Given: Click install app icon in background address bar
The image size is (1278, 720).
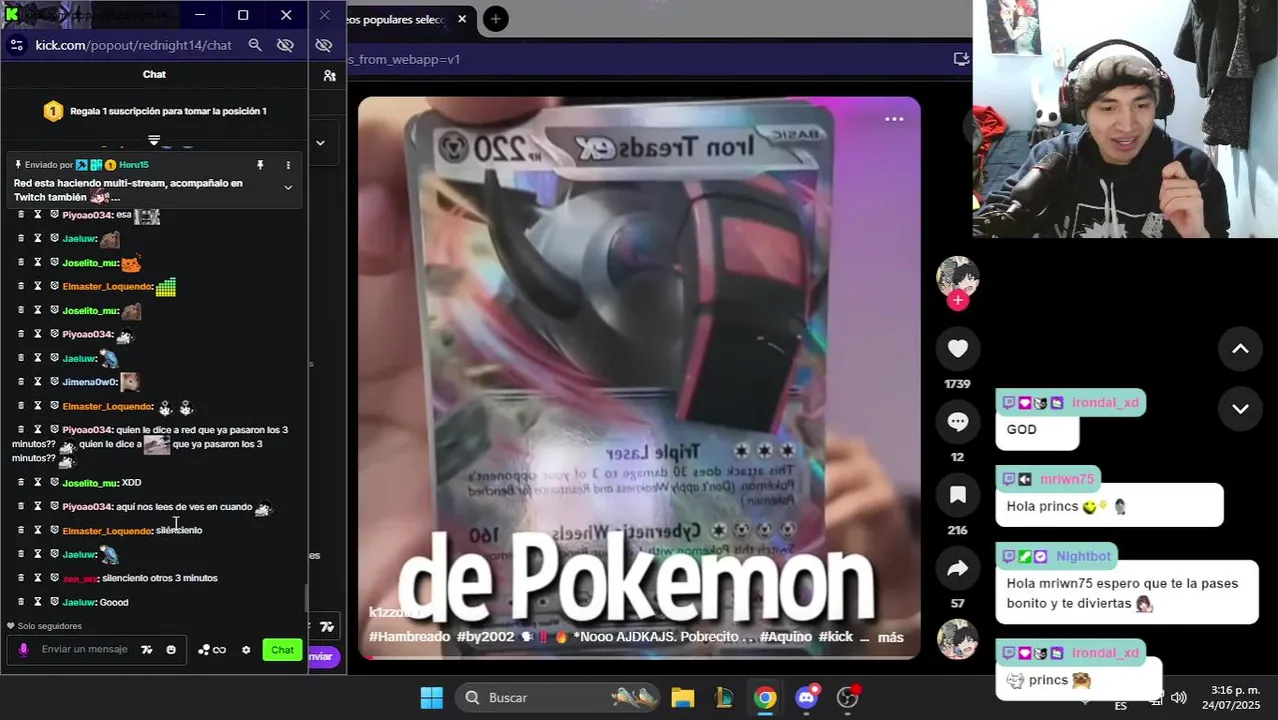Looking at the screenshot, I should click(961, 59).
